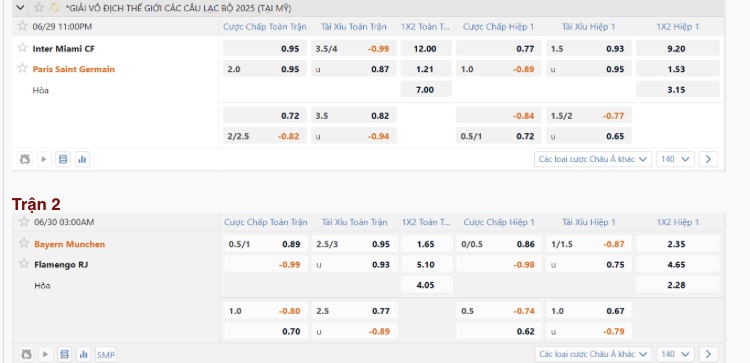
Task: Open statistics chart icon for Inter Miami match
Action: coord(82,159)
